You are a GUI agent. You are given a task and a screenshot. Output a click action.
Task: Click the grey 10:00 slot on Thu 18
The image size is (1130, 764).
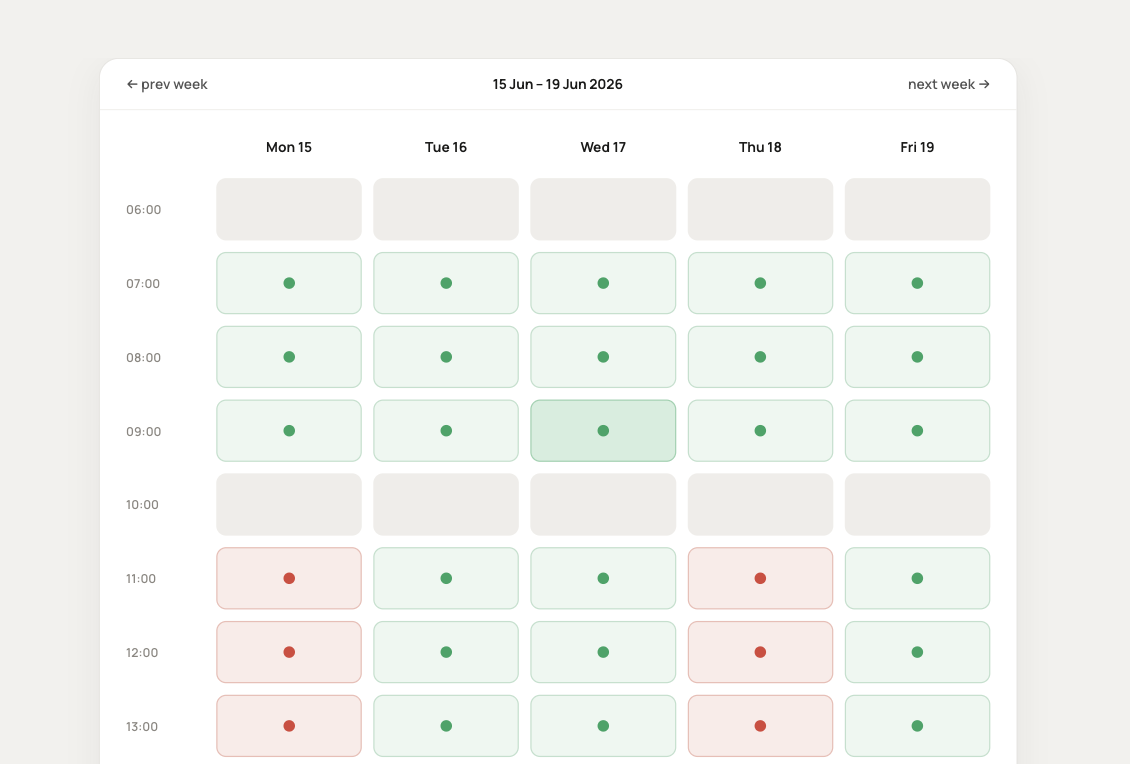tap(760, 505)
